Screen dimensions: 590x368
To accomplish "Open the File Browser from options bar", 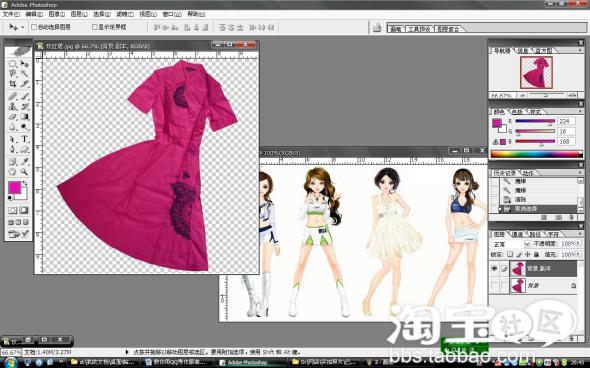I will point(377,27).
